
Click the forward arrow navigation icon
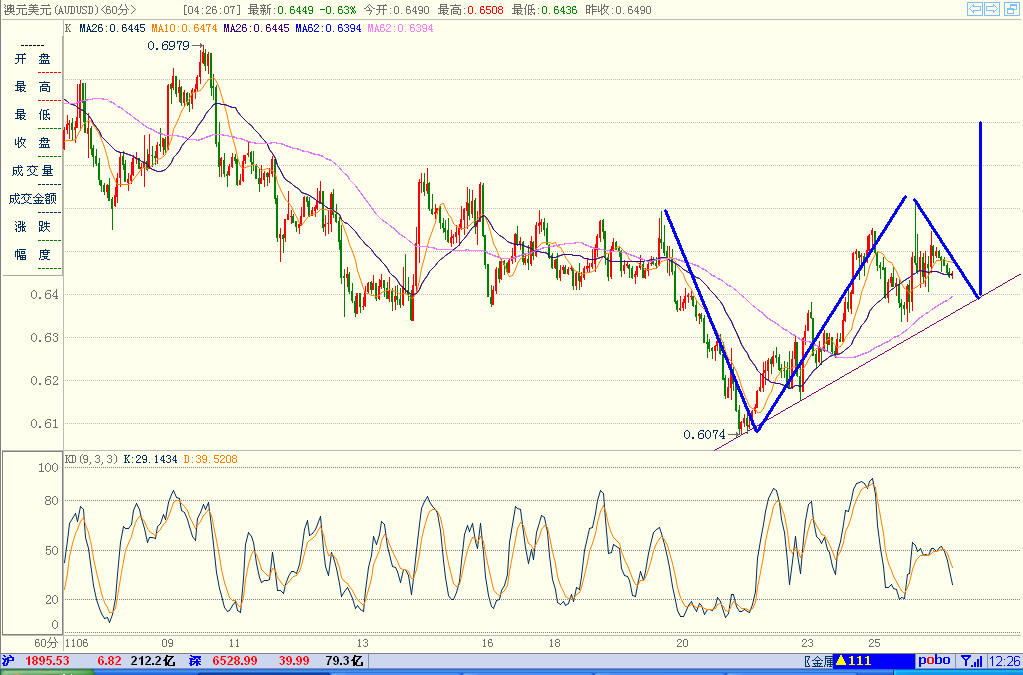point(992,8)
